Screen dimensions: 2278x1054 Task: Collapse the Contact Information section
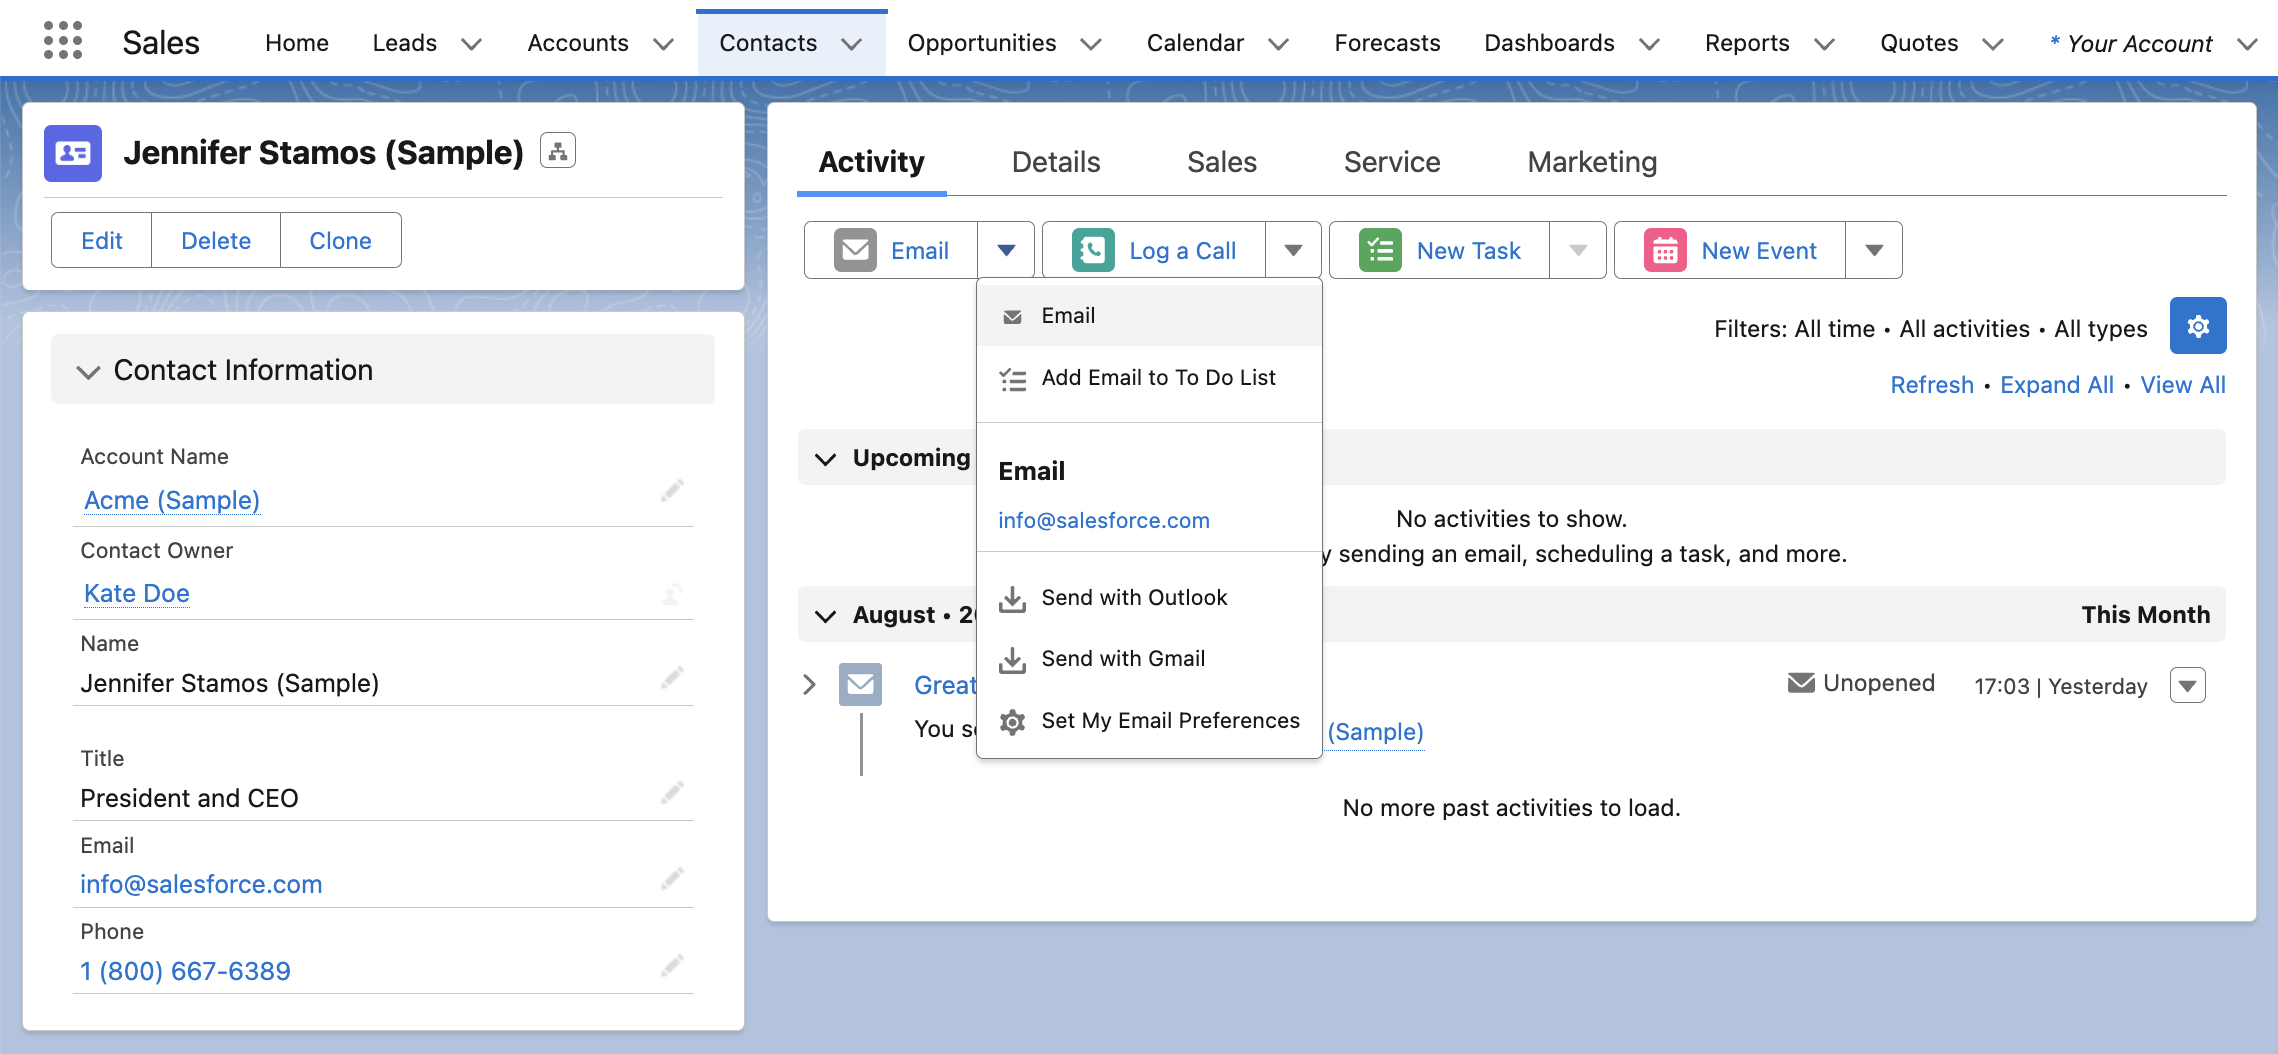pyautogui.click(x=88, y=371)
